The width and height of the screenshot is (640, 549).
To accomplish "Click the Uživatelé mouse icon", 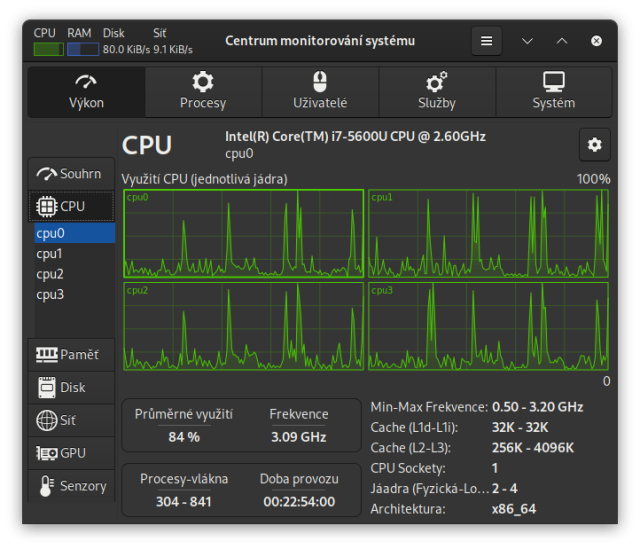I will (320, 82).
